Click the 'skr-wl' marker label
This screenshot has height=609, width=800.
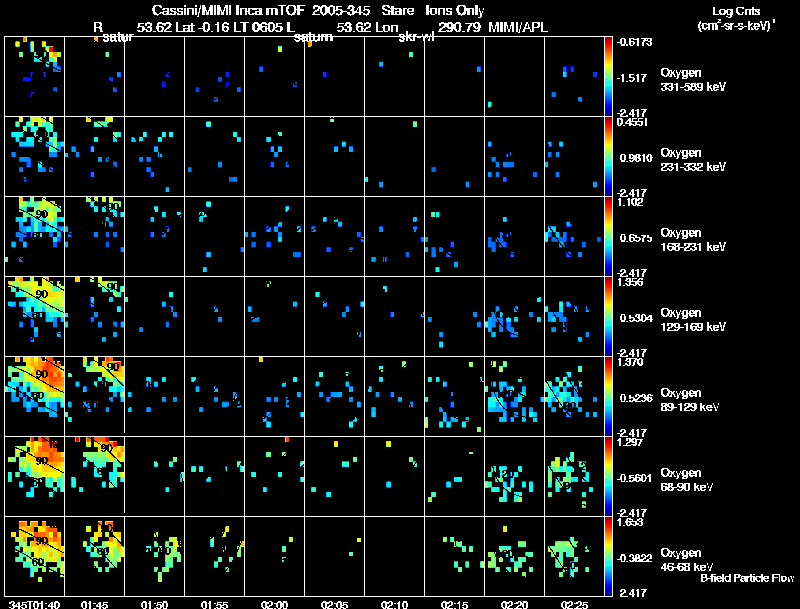pyautogui.click(x=416, y=37)
